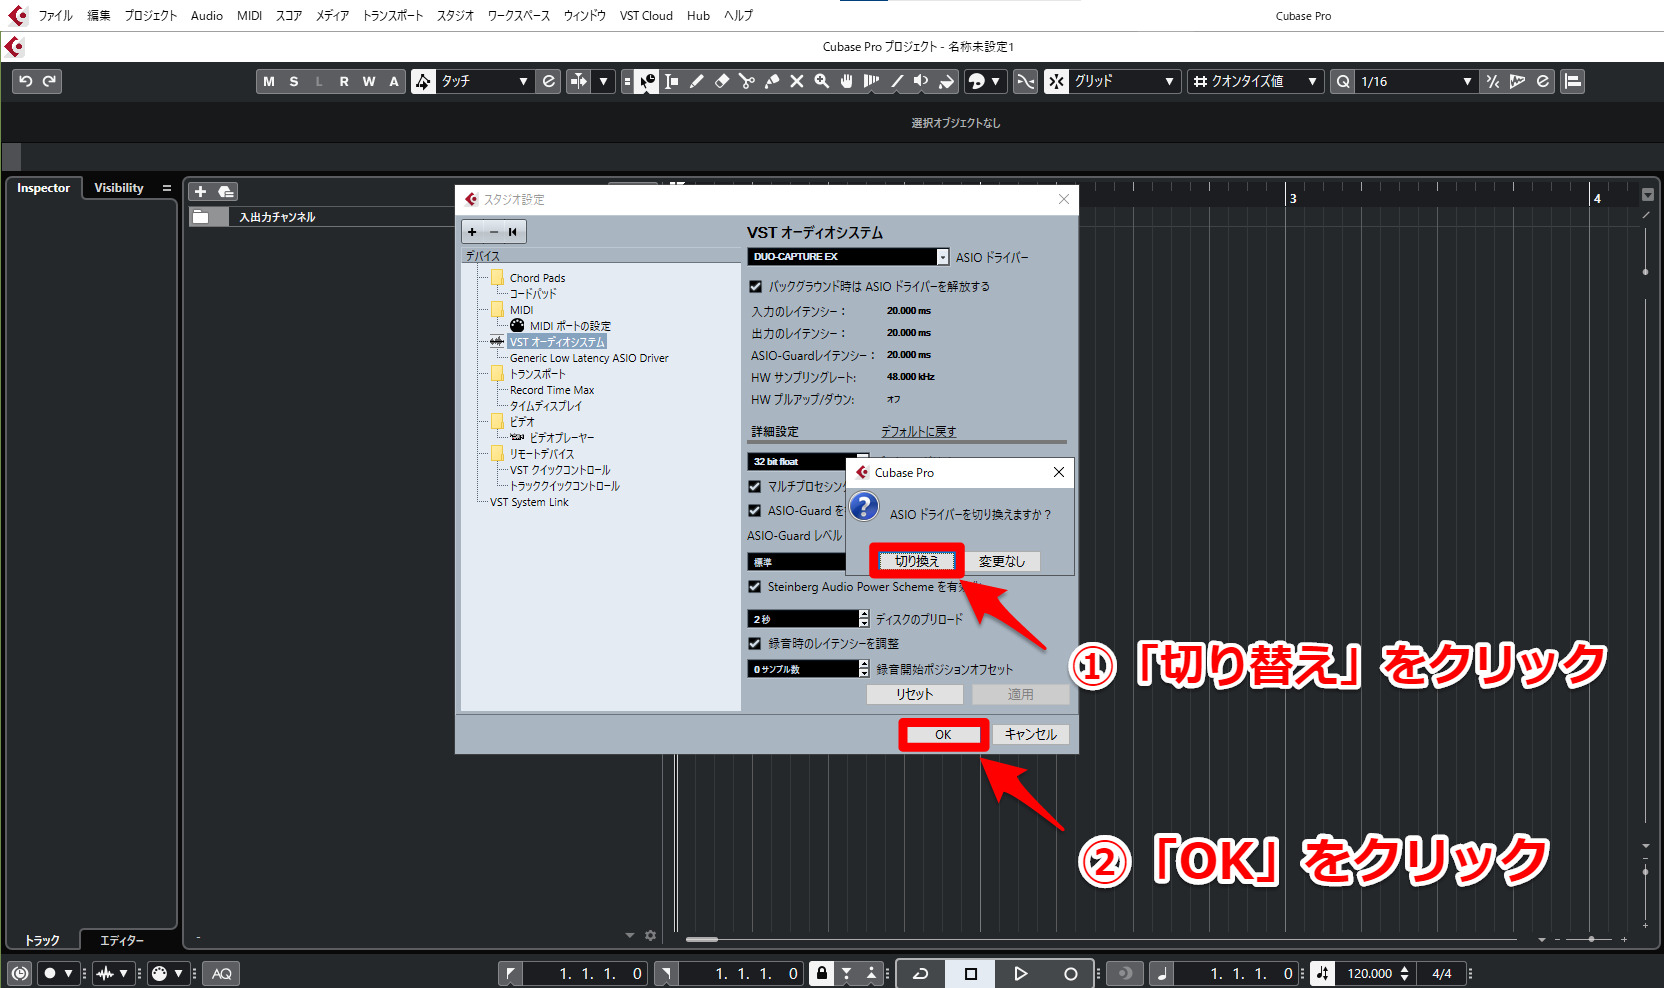Select Generic Low Latency ASIO Driver item
The width and height of the screenshot is (1664, 988).
(589, 358)
